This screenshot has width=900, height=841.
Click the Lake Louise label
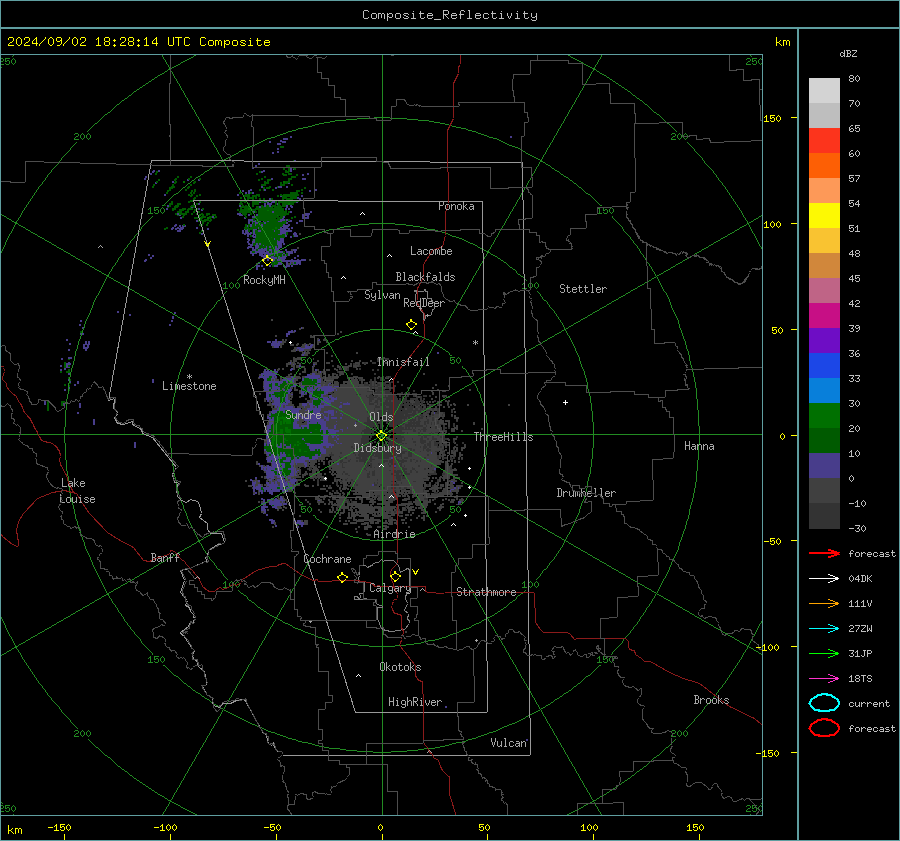point(77,491)
